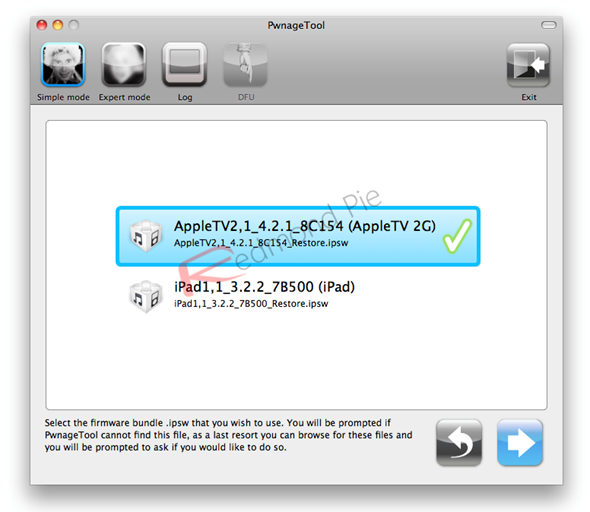Screen dimensions: 590x512
Task: Exit PwnageTool via Exit icon
Action: [x=528, y=65]
